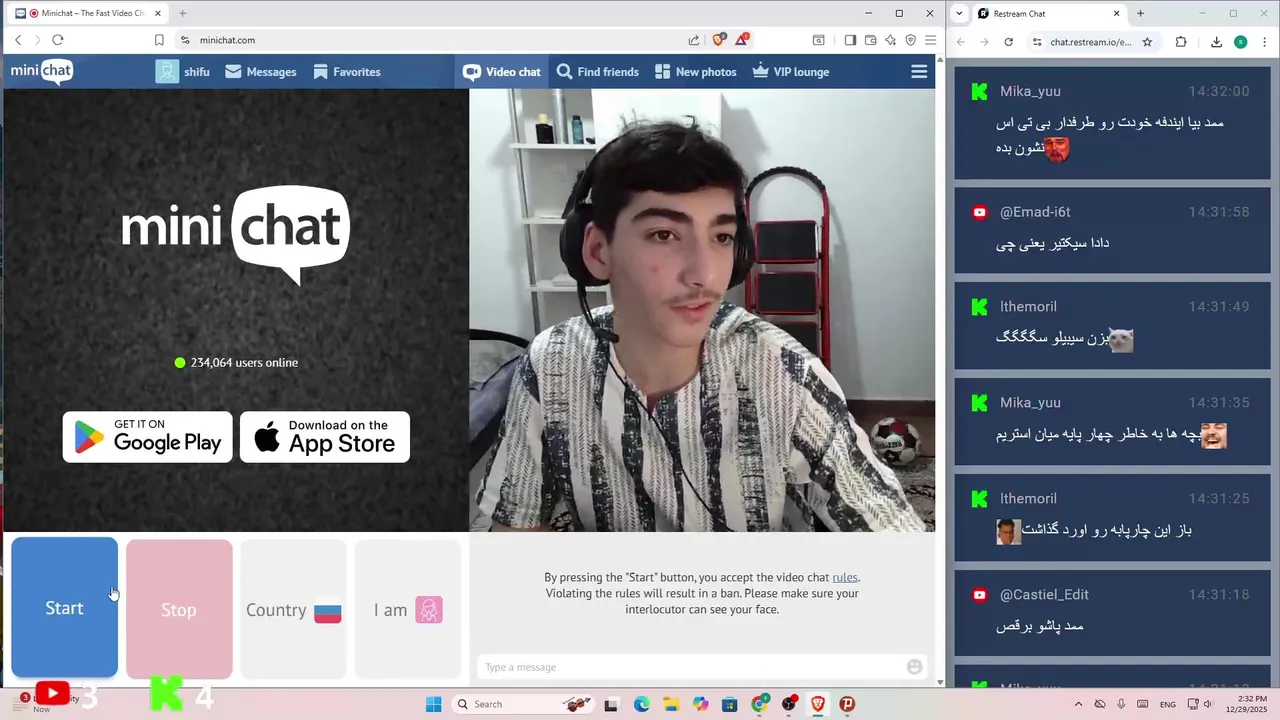Reload the Restream Chat page
1280x720 pixels.
[x=1008, y=42]
